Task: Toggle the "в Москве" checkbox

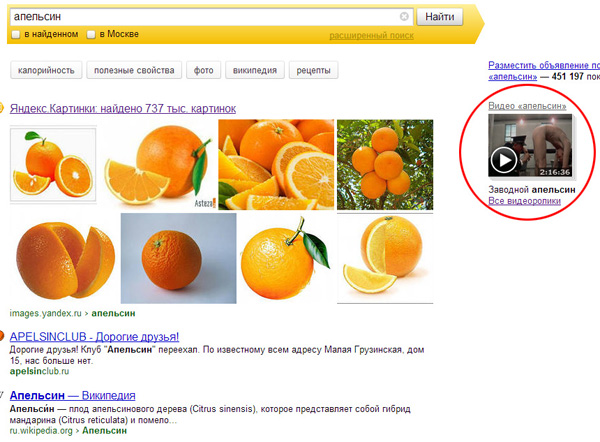Action: (91, 35)
